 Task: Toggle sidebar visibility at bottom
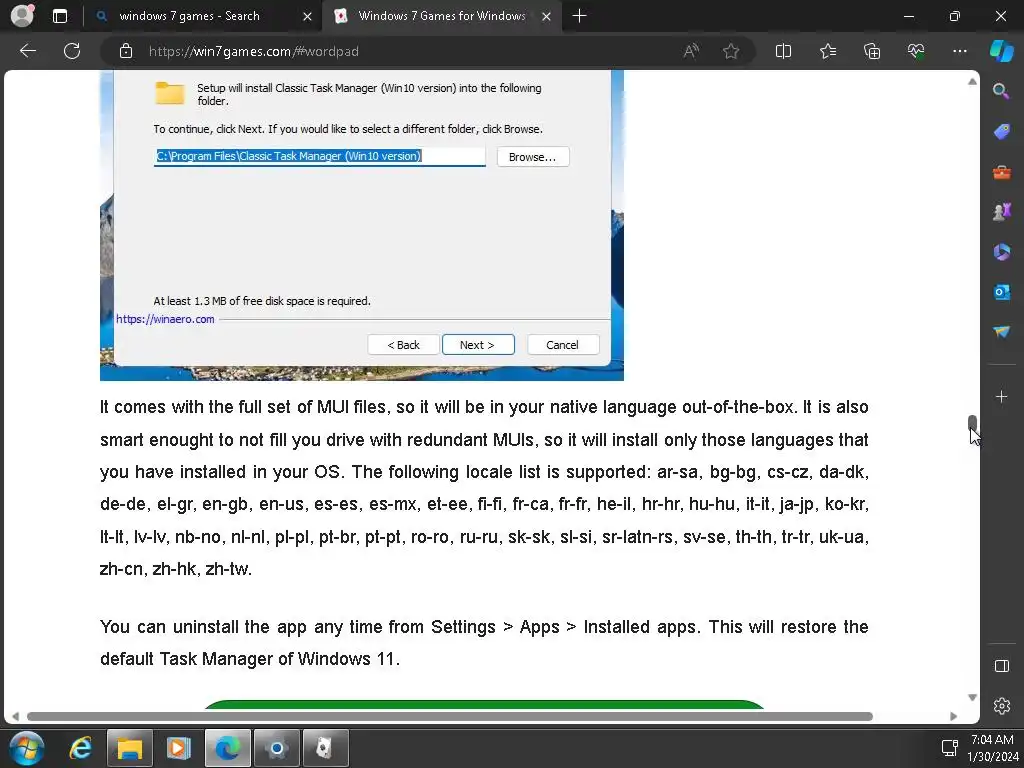pos(1001,665)
